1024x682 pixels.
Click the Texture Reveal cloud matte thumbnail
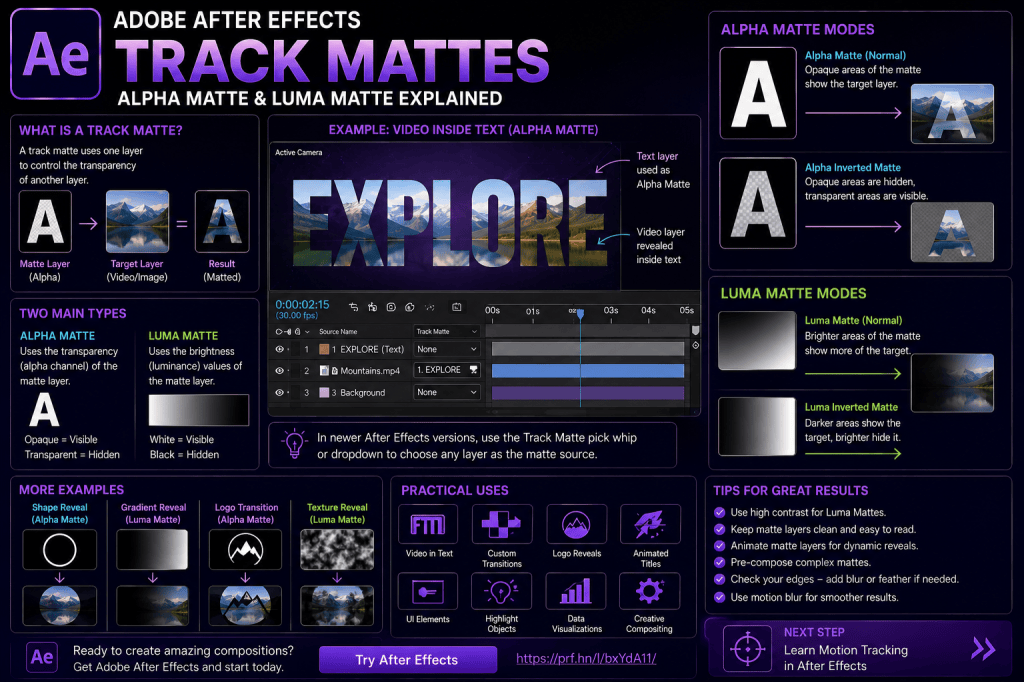coord(337,549)
